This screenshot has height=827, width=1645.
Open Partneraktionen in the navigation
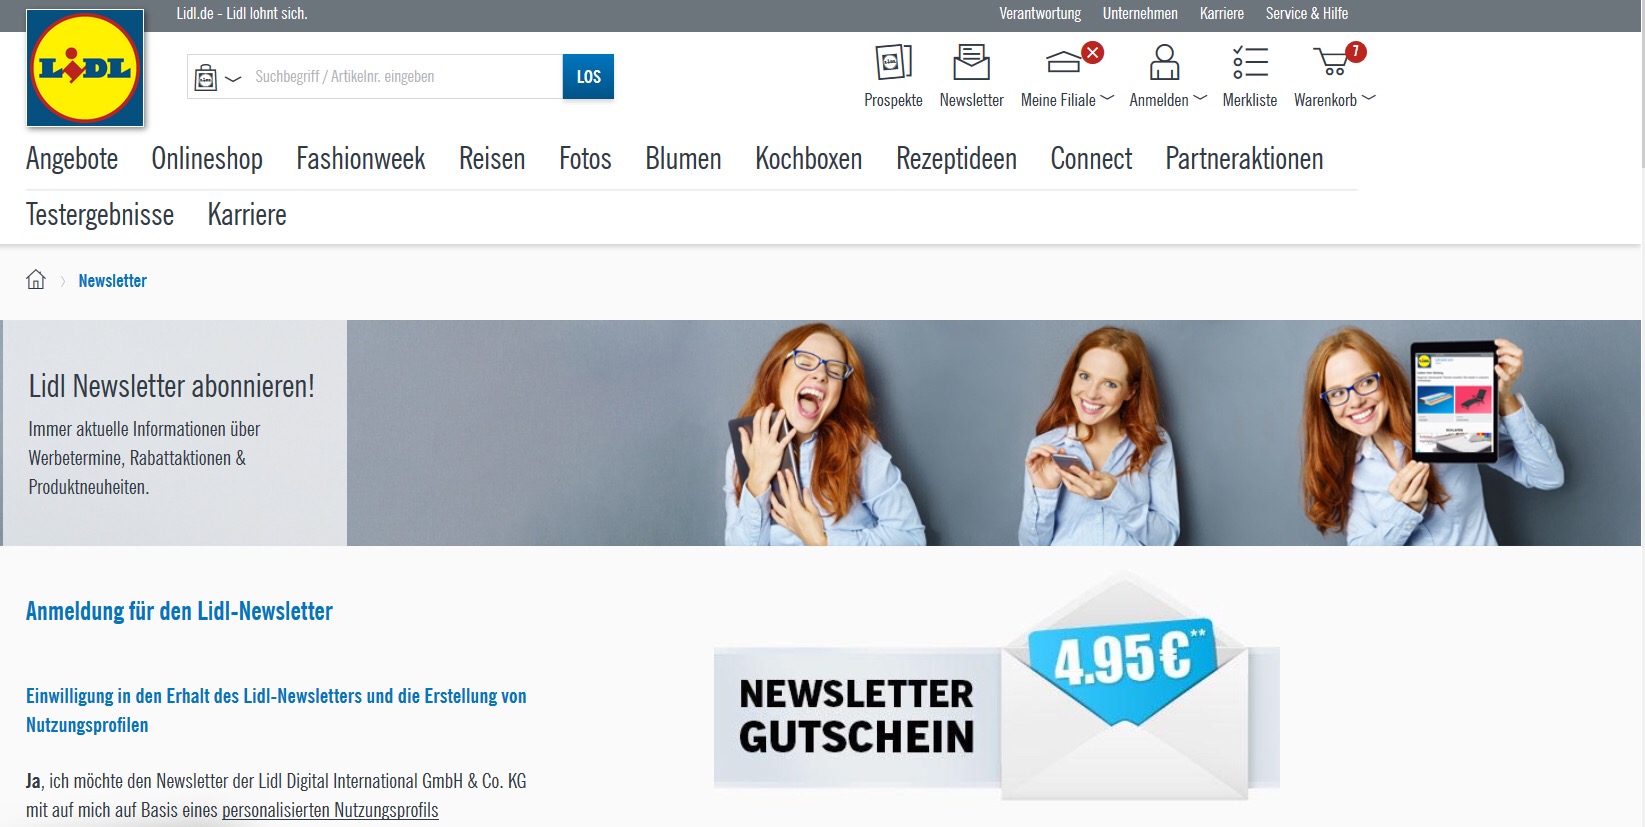point(1244,159)
